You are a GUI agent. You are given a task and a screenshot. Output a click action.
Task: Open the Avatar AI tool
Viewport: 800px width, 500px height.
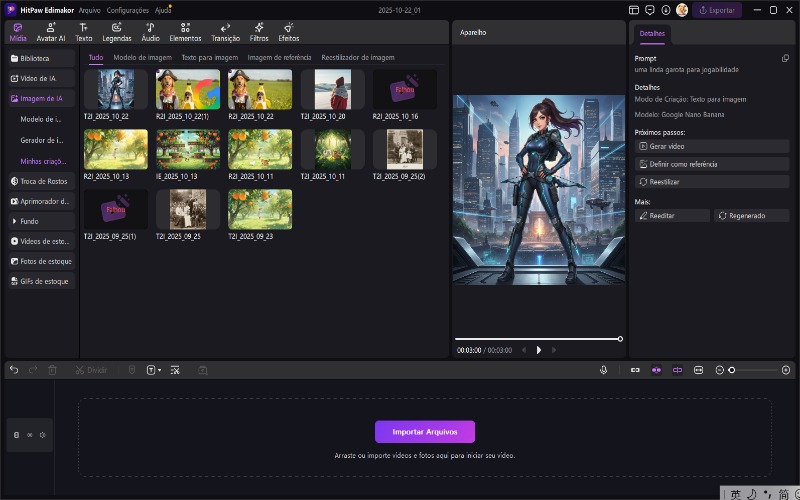[x=51, y=31]
